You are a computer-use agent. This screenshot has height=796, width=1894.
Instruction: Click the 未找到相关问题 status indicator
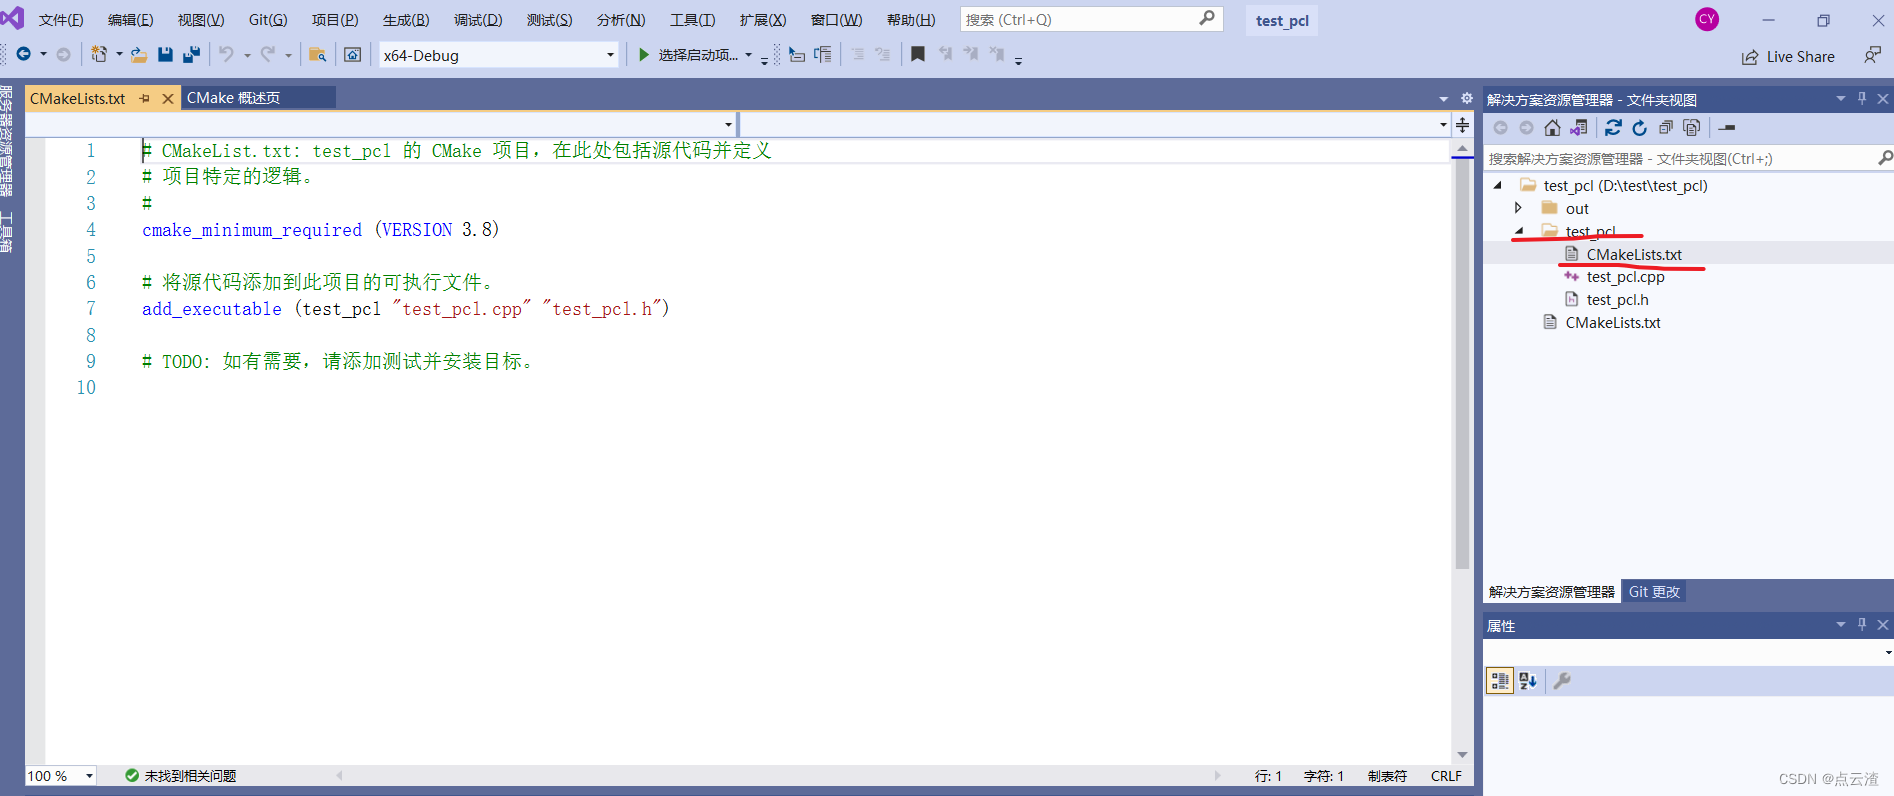pos(181,776)
